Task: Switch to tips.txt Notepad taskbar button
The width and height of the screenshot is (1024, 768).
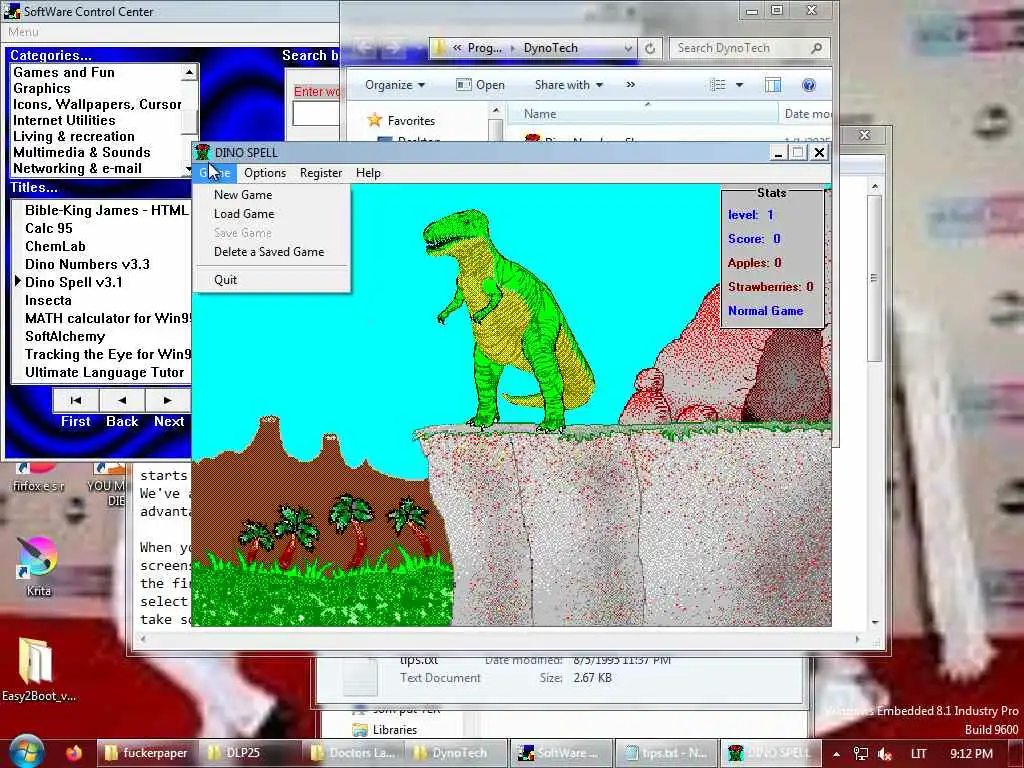Action: (x=666, y=753)
